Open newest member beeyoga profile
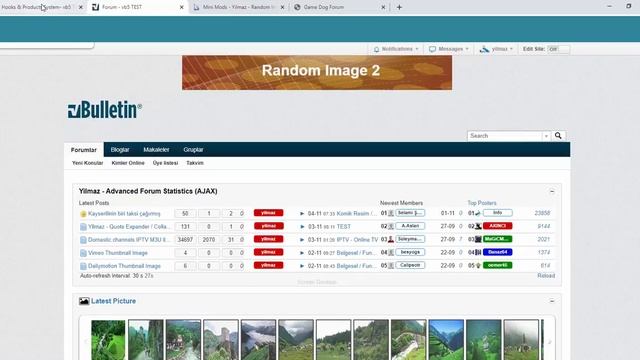The image size is (640, 360). click(x=410, y=252)
